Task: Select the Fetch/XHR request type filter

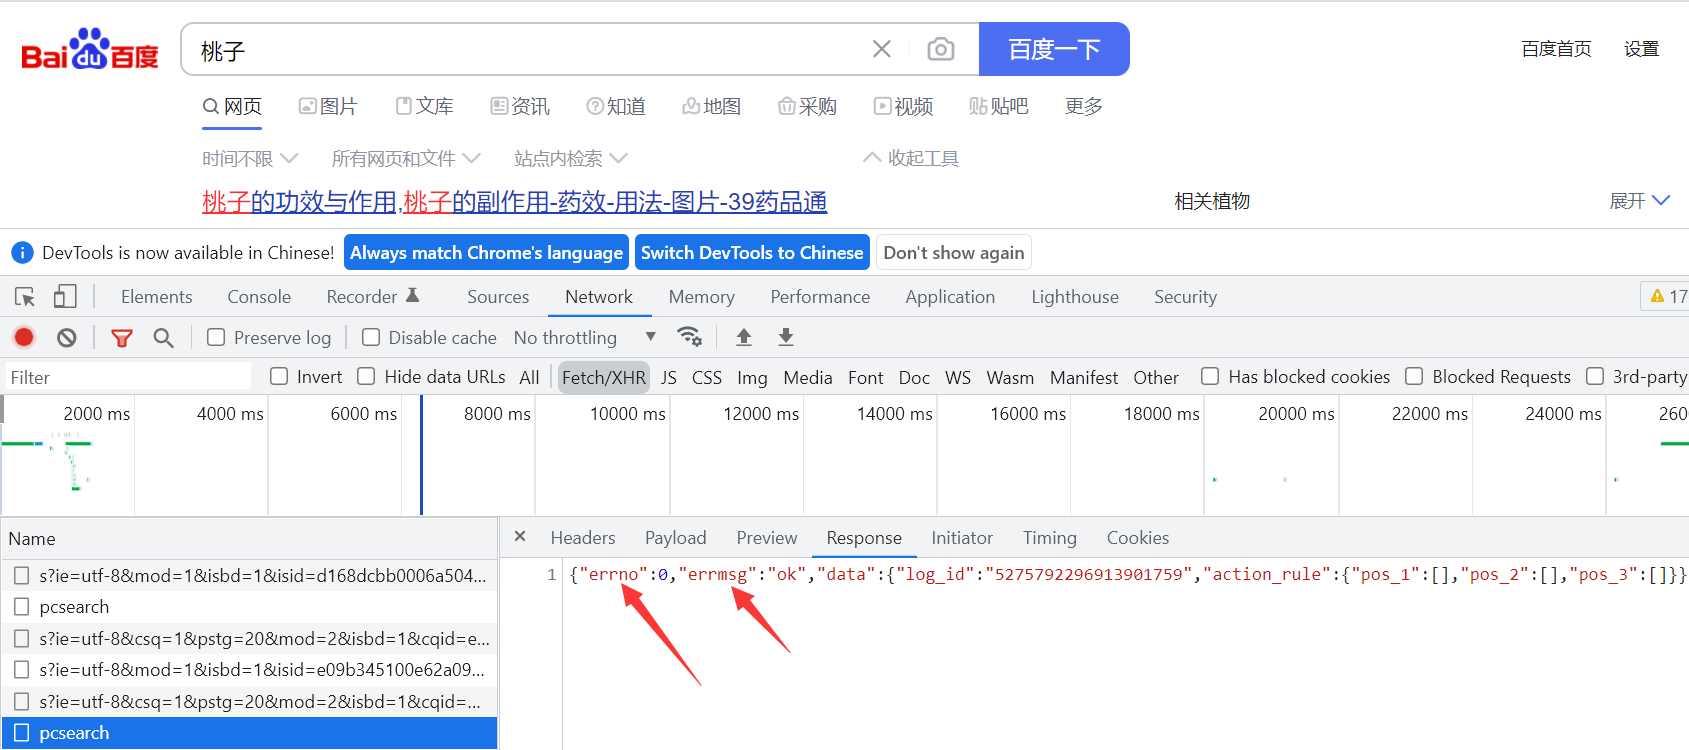Action: point(604,377)
